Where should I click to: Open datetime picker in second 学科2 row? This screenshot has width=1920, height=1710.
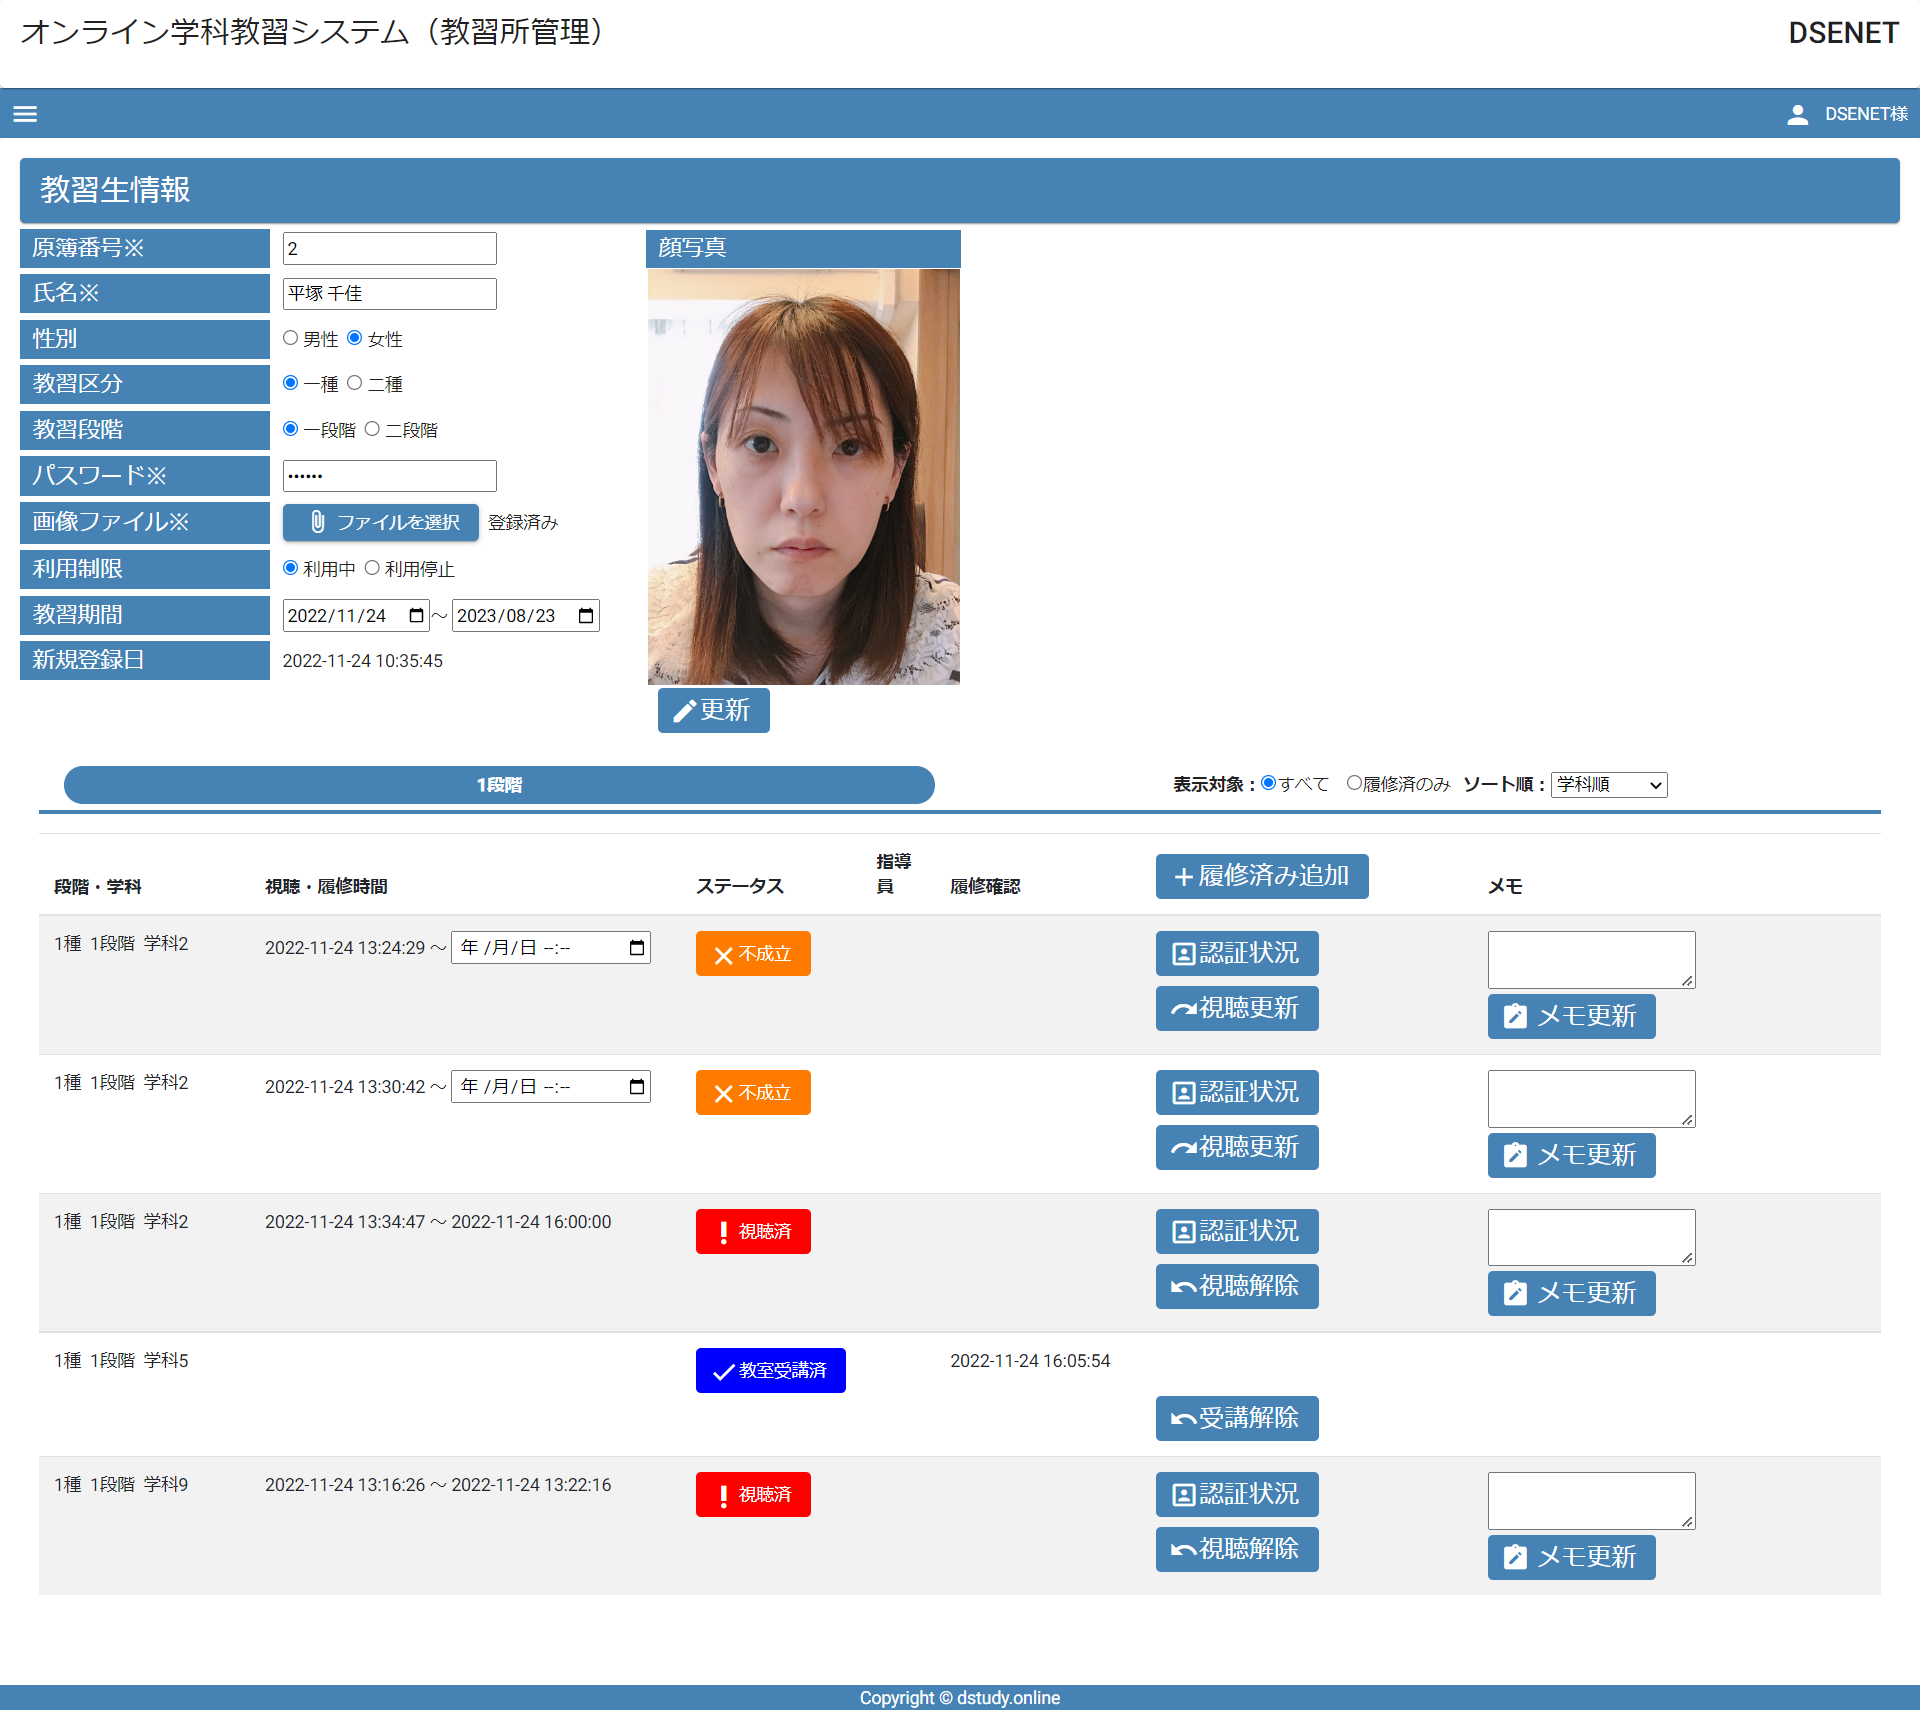point(637,1087)
